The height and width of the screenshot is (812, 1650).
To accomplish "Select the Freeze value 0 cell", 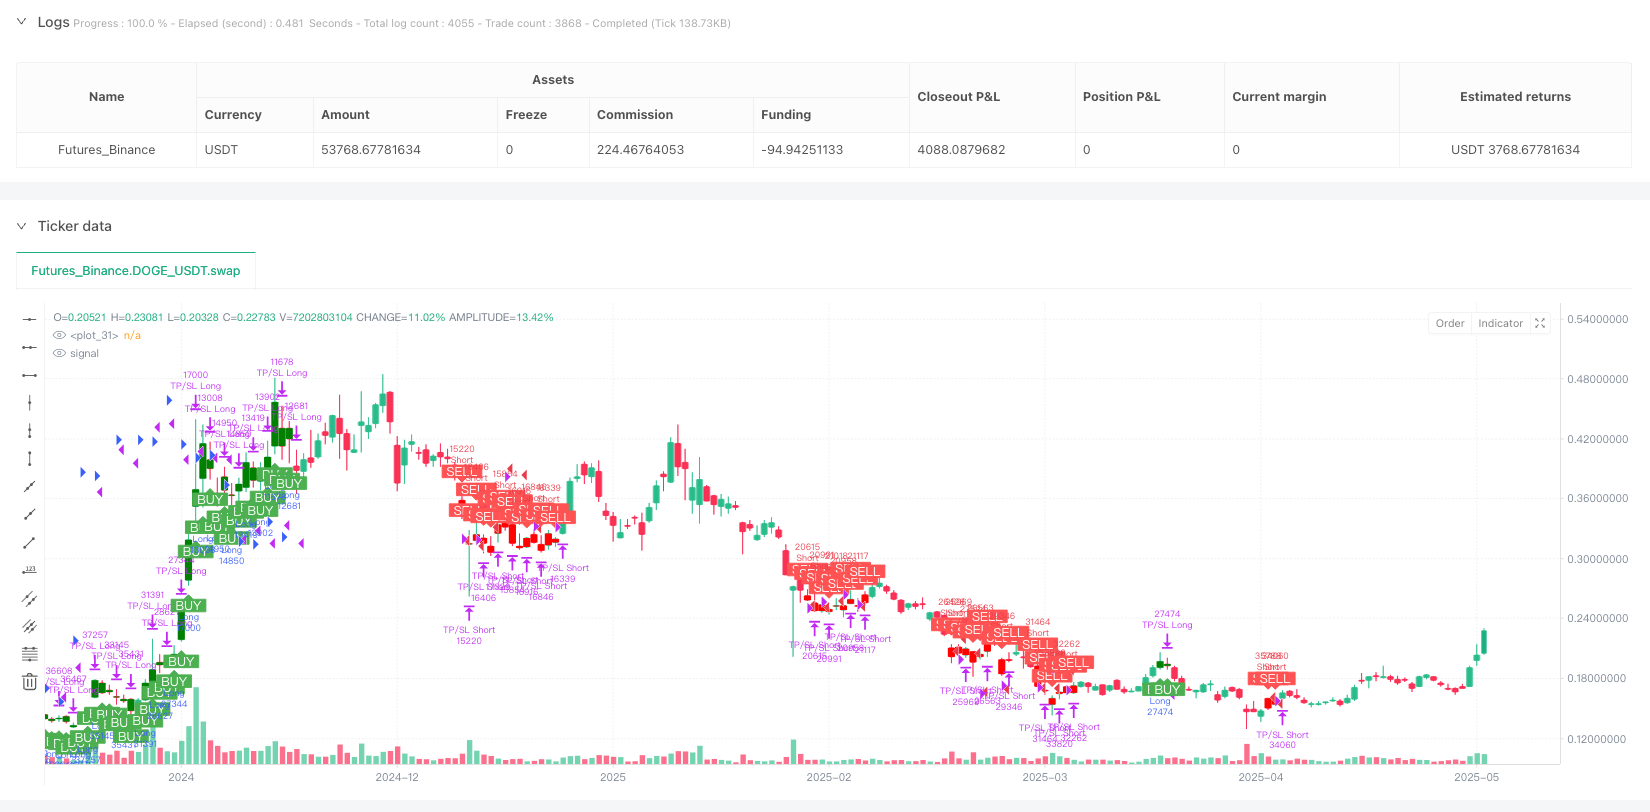I will (x=543, y=150).
